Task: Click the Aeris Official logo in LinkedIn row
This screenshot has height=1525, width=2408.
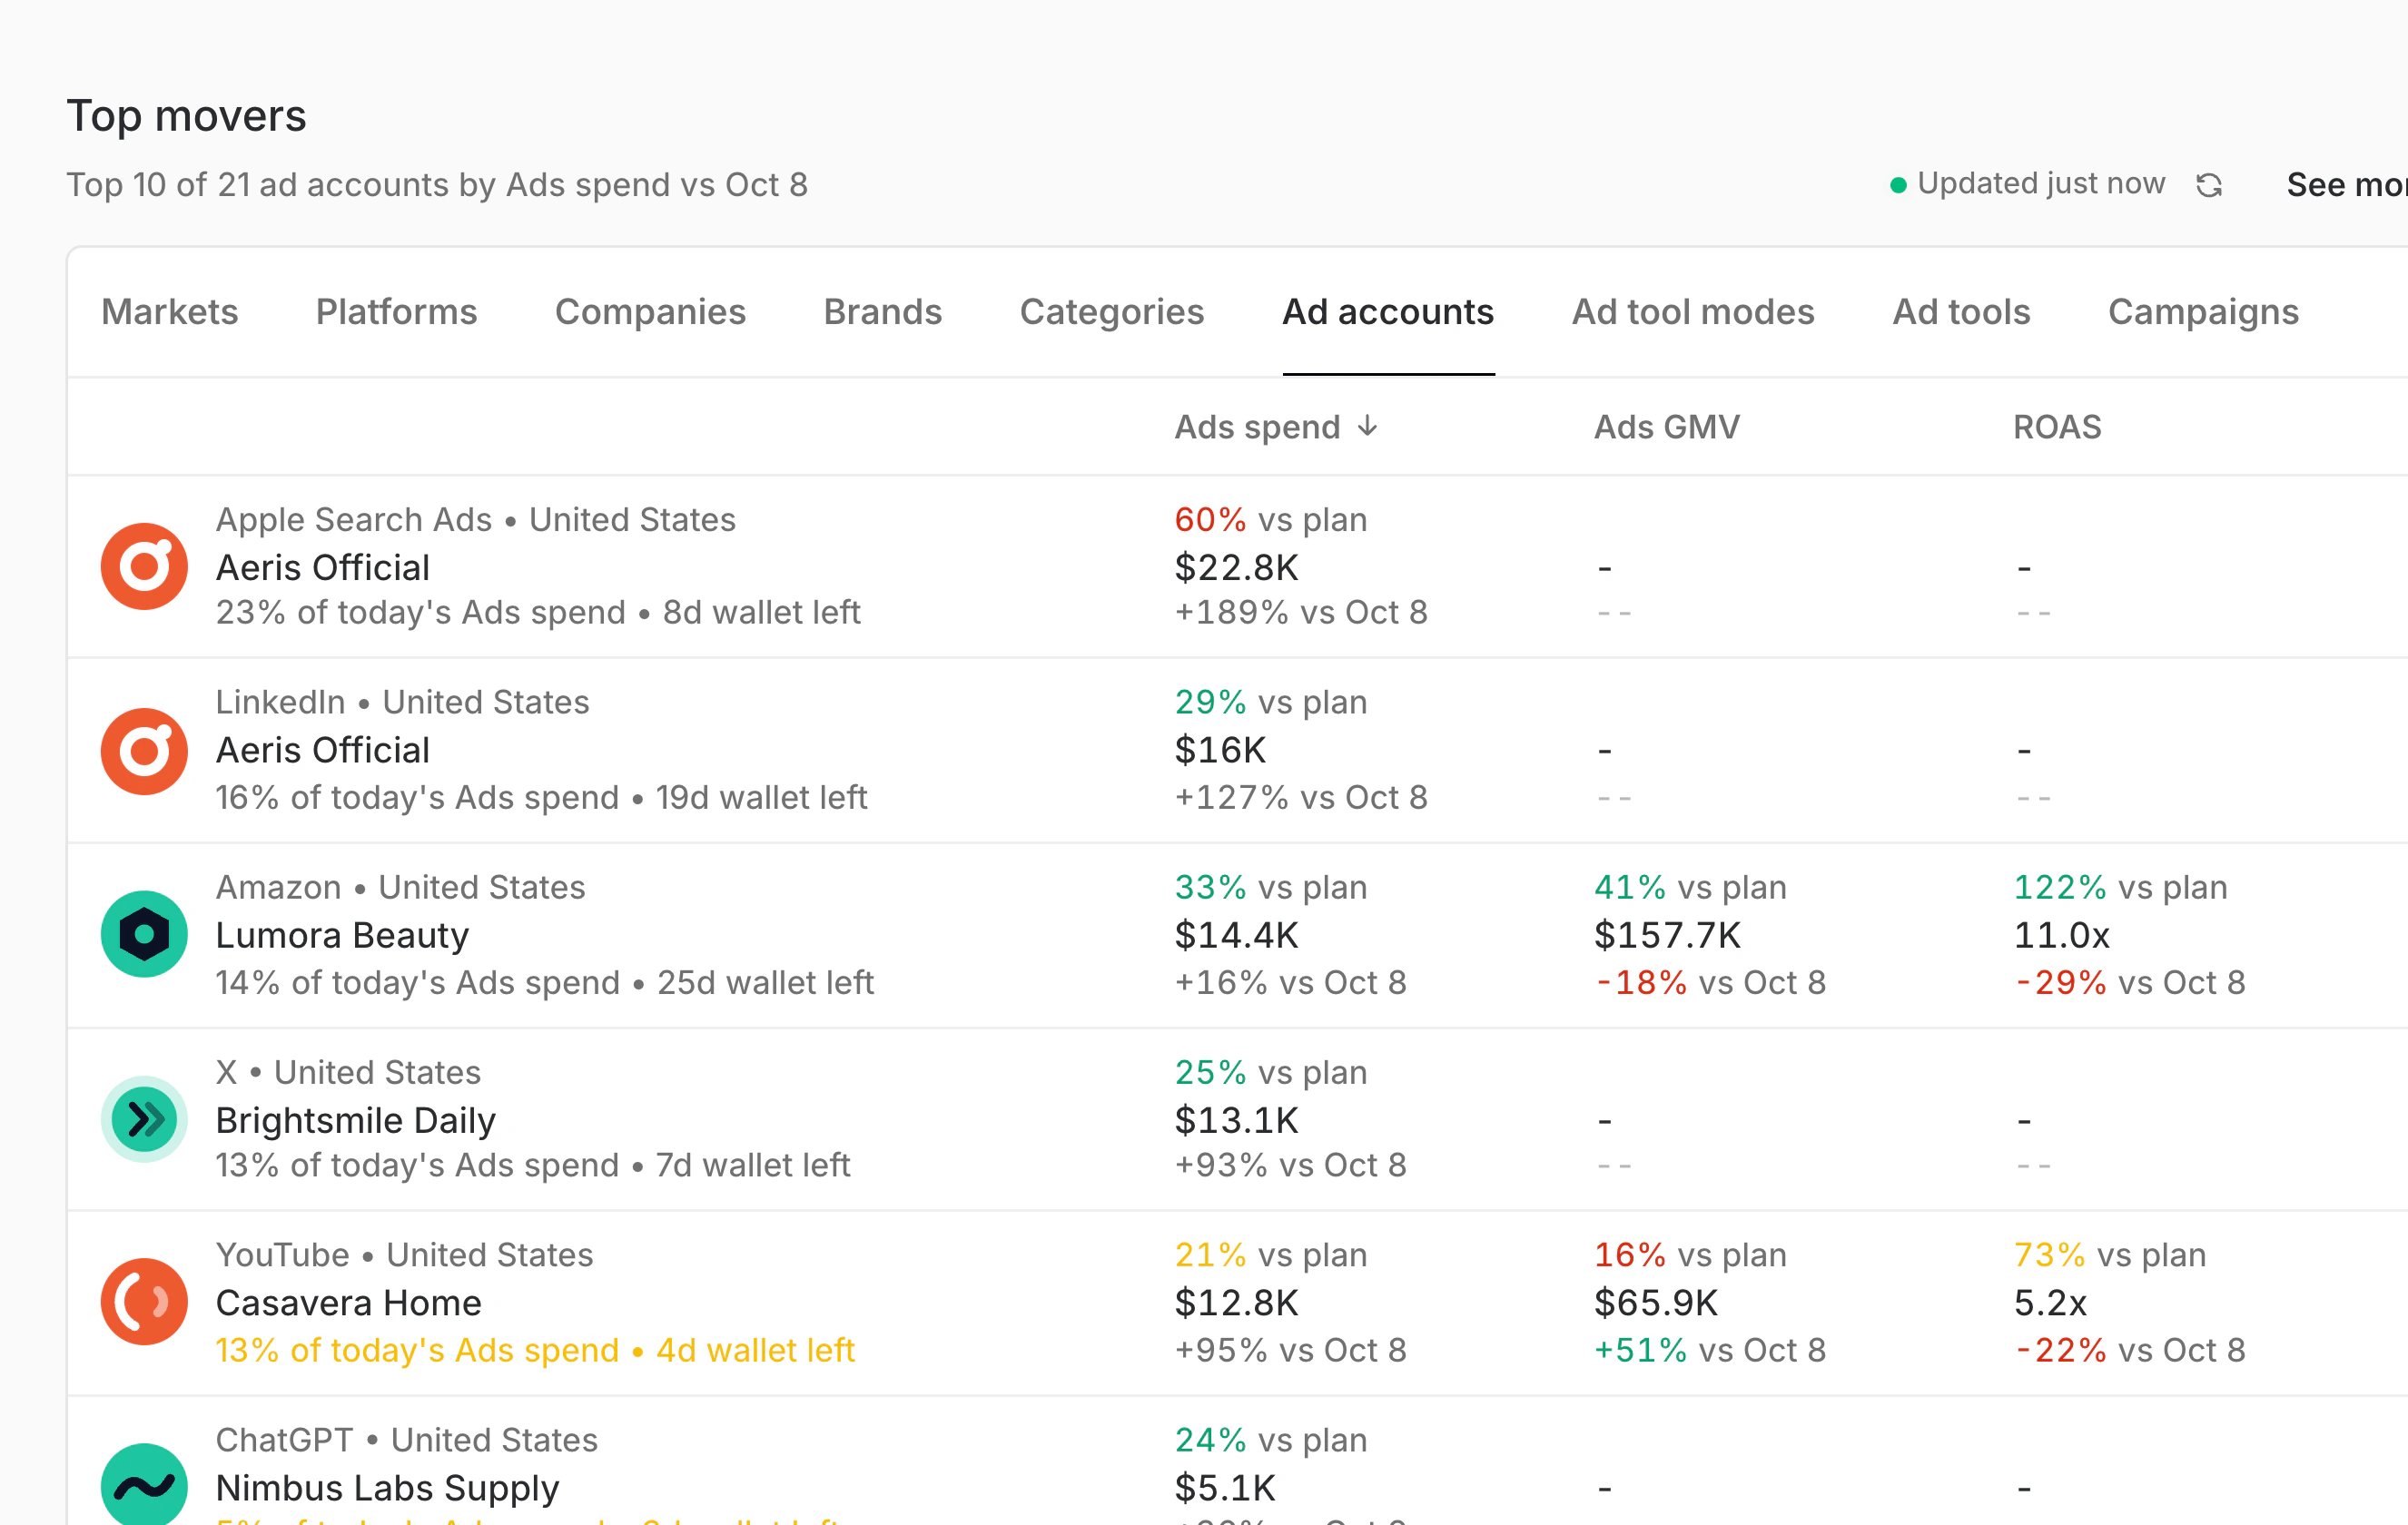Action: (x=144, y=751)
